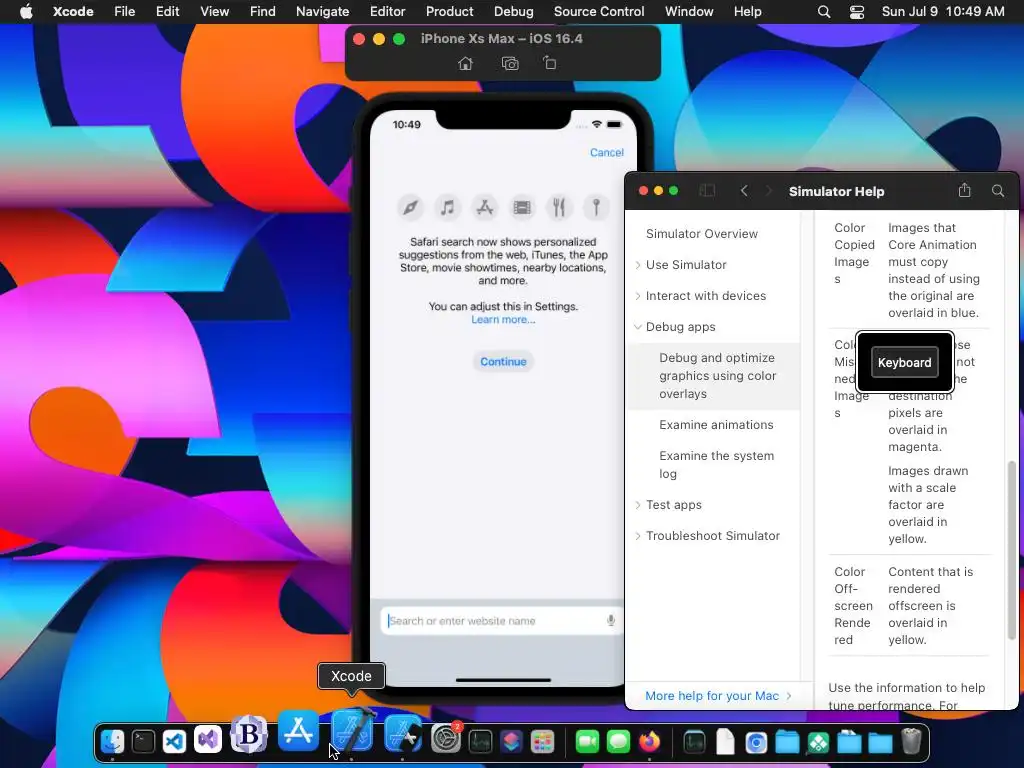
Task: Open the Apple menu
Action: 25,12
